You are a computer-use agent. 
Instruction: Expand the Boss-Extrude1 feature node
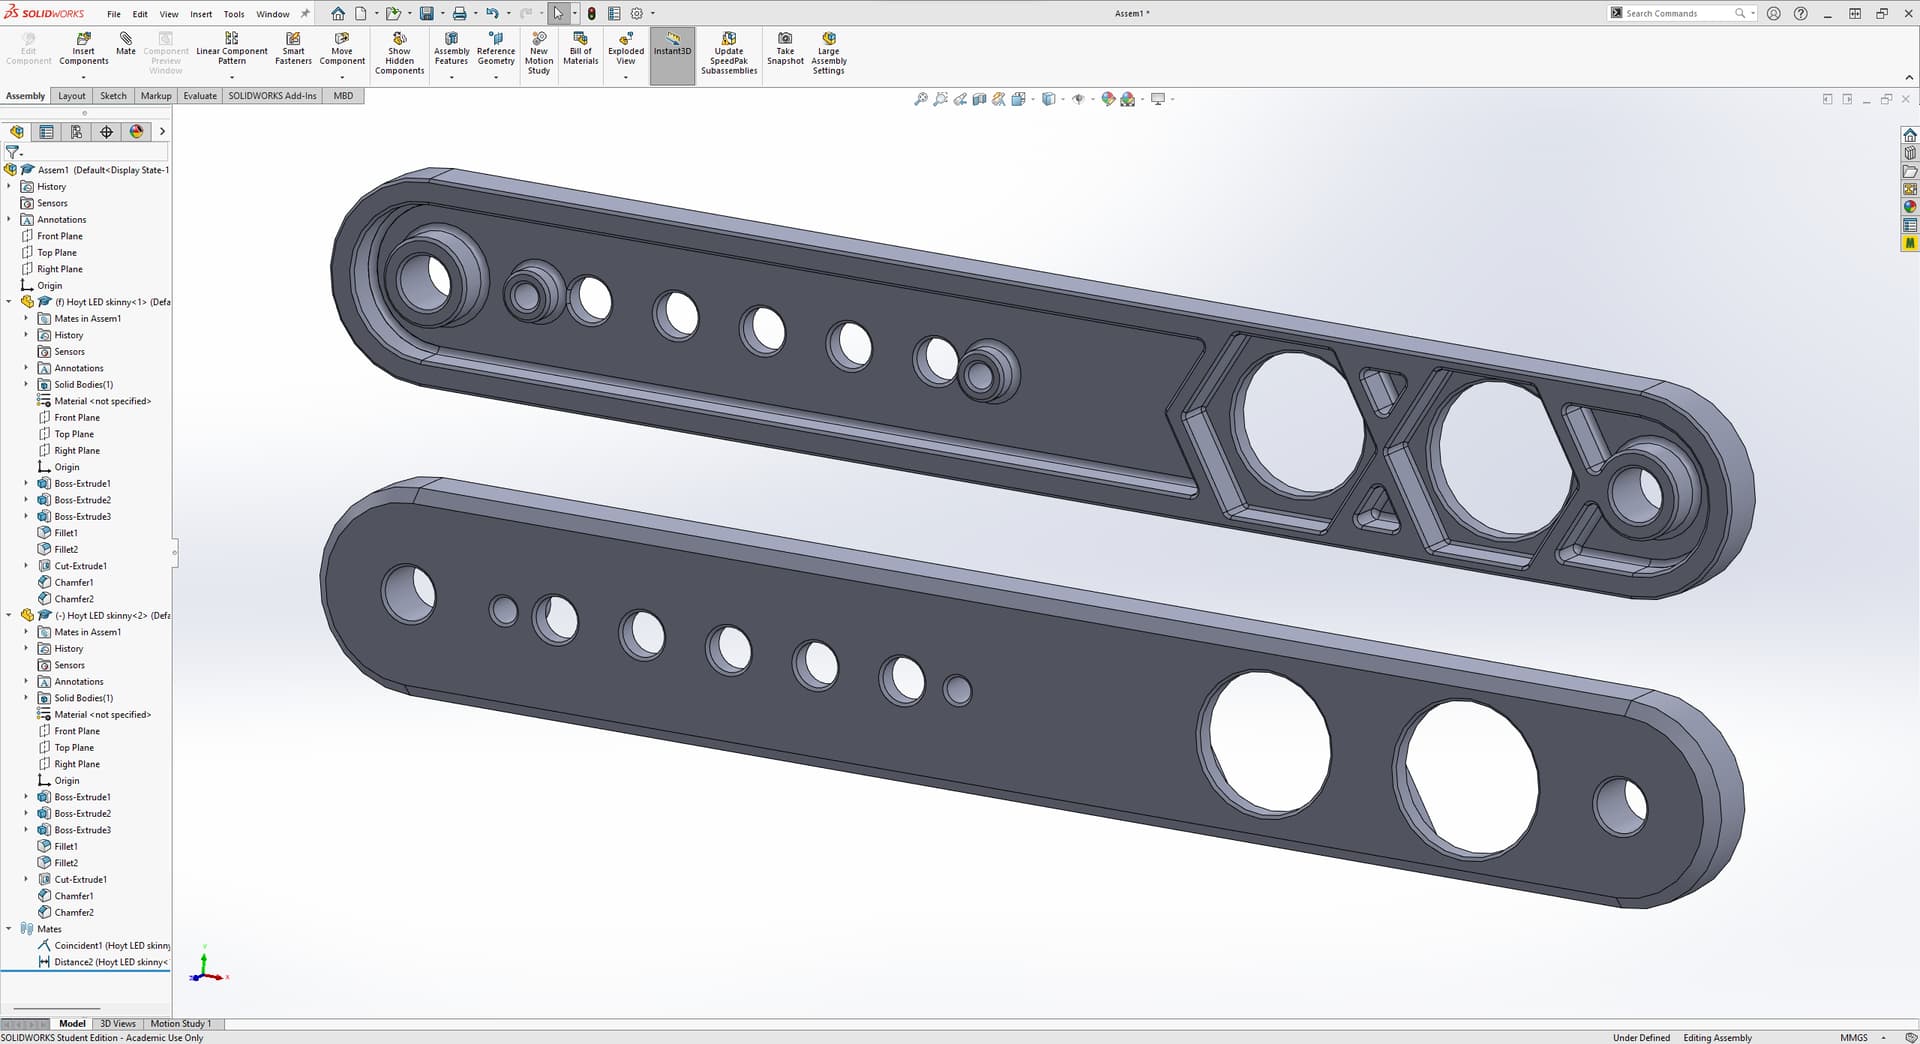click(26, 484)
